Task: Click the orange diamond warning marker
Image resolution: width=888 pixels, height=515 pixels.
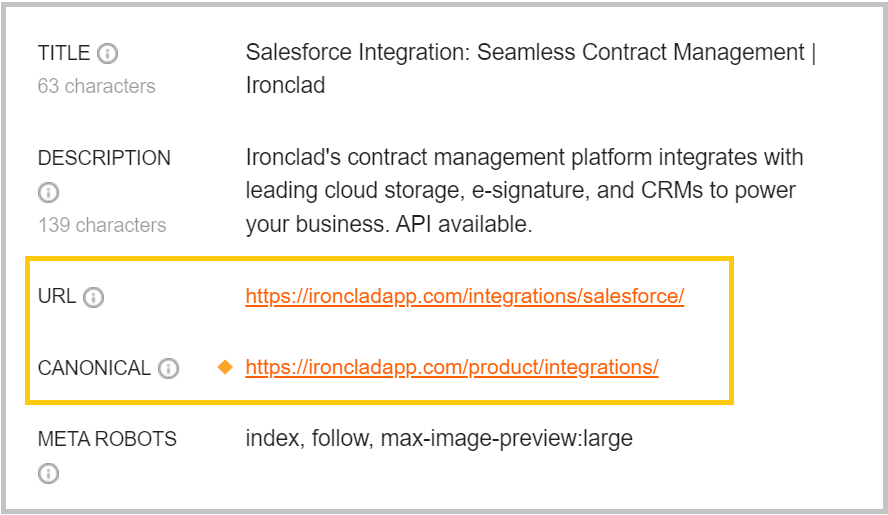Action: tap(225, 367)
